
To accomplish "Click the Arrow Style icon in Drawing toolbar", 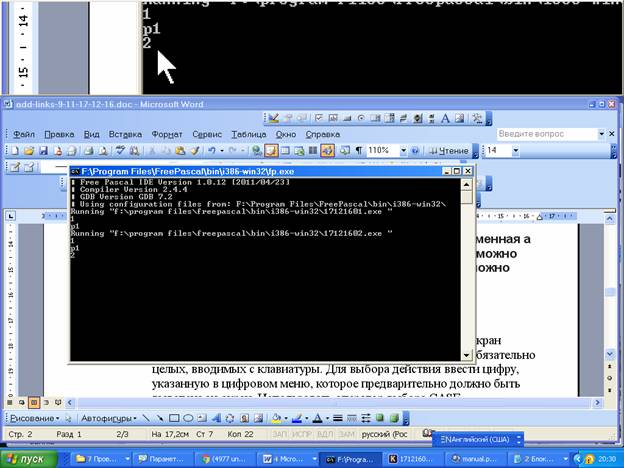I will point(366,418).
